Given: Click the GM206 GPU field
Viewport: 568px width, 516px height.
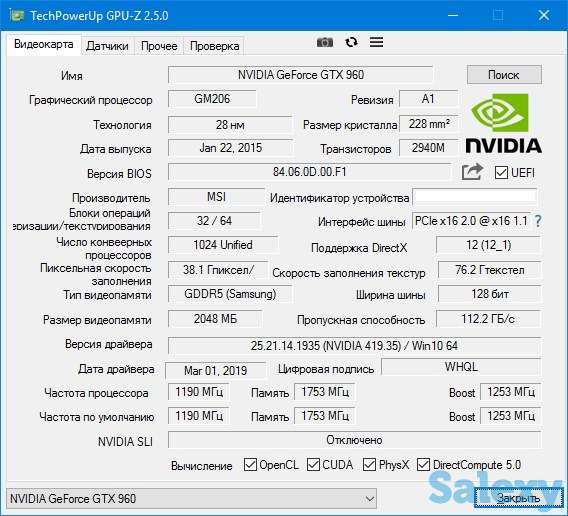Looking at the screenshot, I should (x=212, y=99).
